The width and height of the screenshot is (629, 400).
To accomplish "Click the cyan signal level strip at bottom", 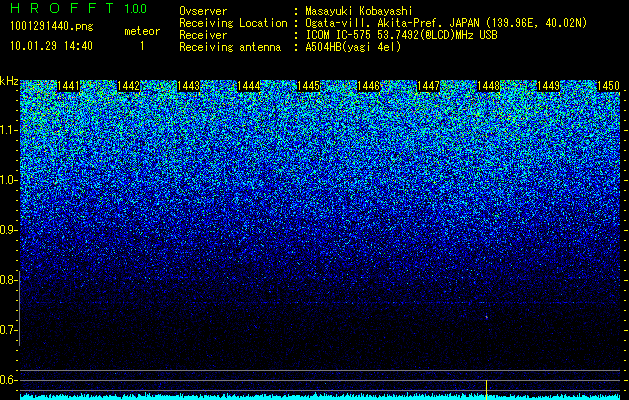I will tap(320, 397).
